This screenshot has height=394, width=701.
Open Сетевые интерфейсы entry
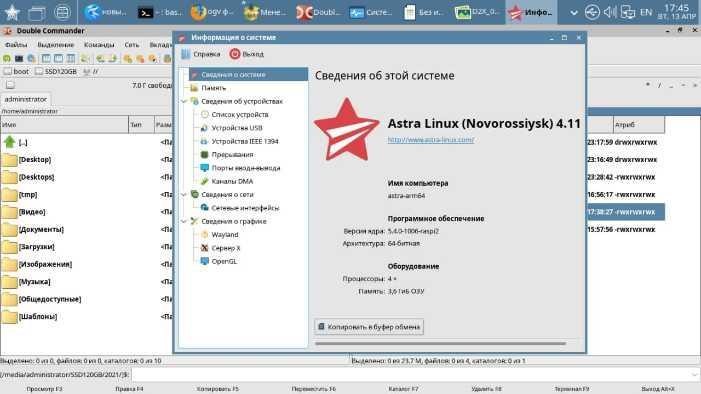[x=245, y=208]
